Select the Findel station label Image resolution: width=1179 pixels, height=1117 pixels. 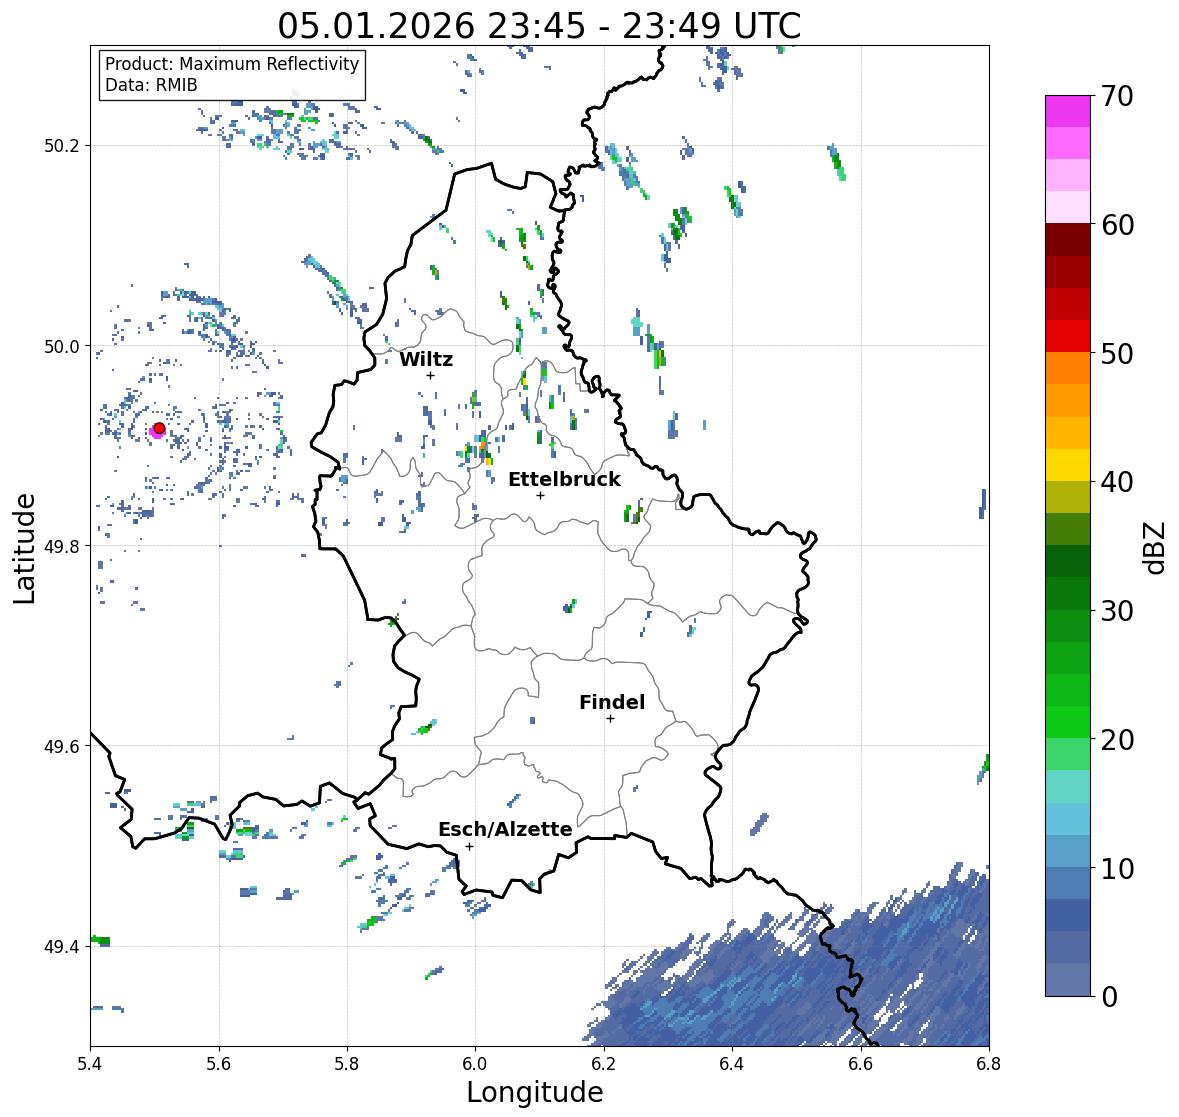[611, 702]
